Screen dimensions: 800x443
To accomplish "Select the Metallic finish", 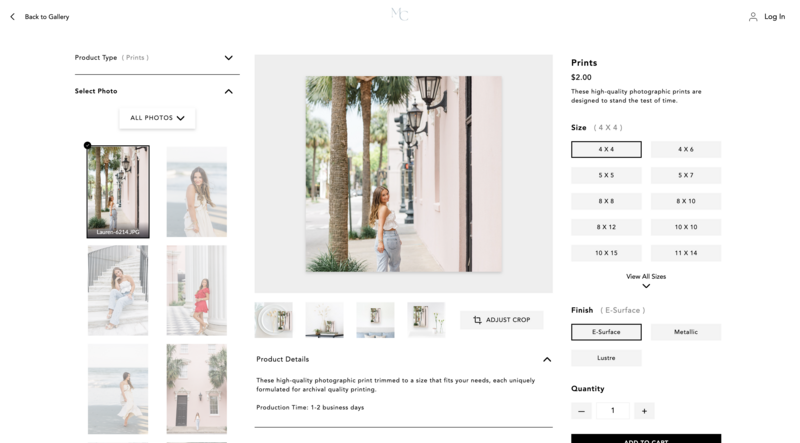I will (x=685, y=332).
